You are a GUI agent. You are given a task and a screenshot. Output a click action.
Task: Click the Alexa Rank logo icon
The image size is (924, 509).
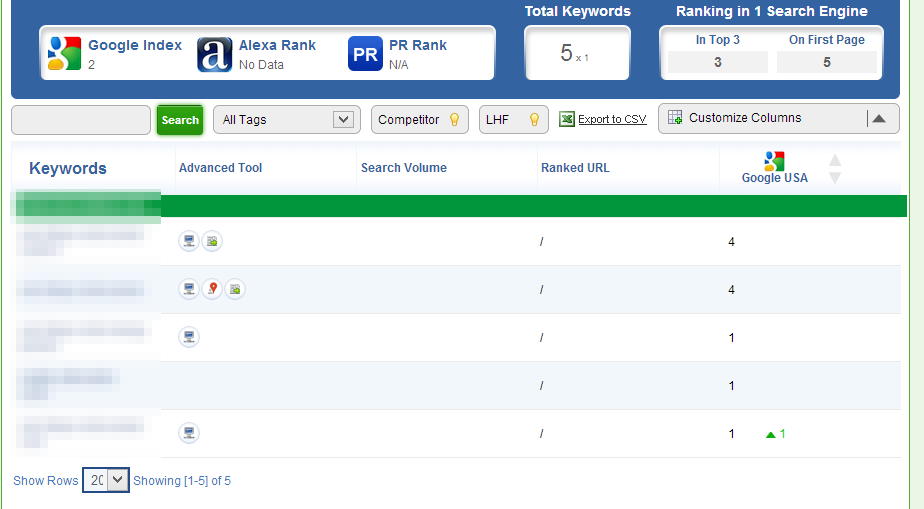point(214,54)
